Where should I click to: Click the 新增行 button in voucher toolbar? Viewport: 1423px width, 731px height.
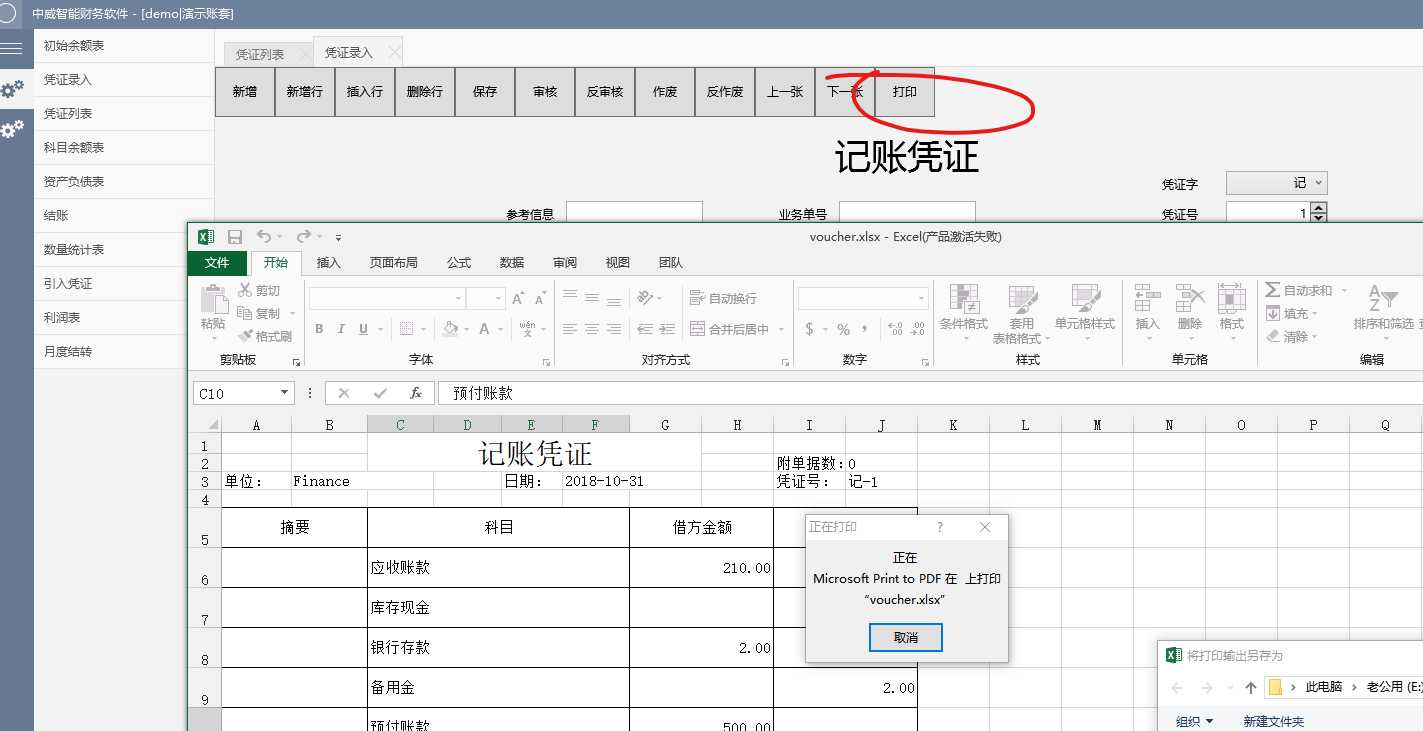pos(305,91)
